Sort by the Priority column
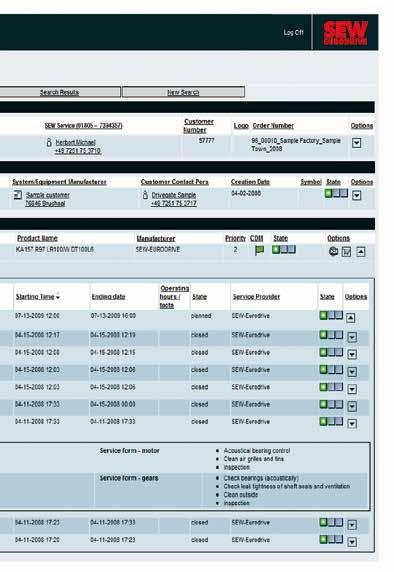This screenshot has width=394, height=572. [x=235, y=238]
